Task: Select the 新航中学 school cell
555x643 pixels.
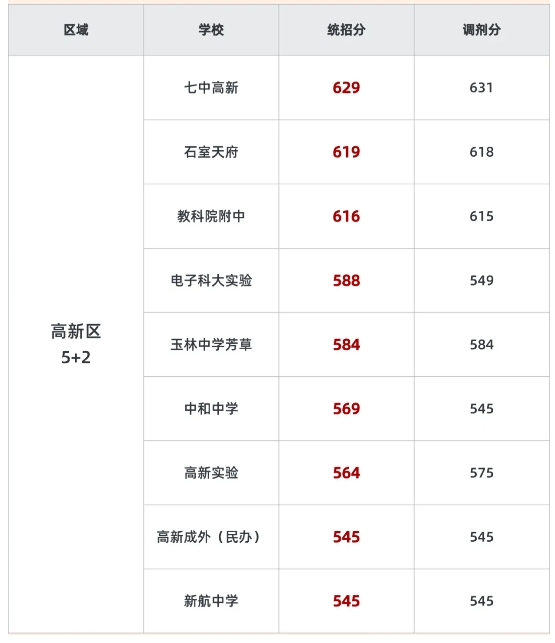Action: [x=211, y=601]
